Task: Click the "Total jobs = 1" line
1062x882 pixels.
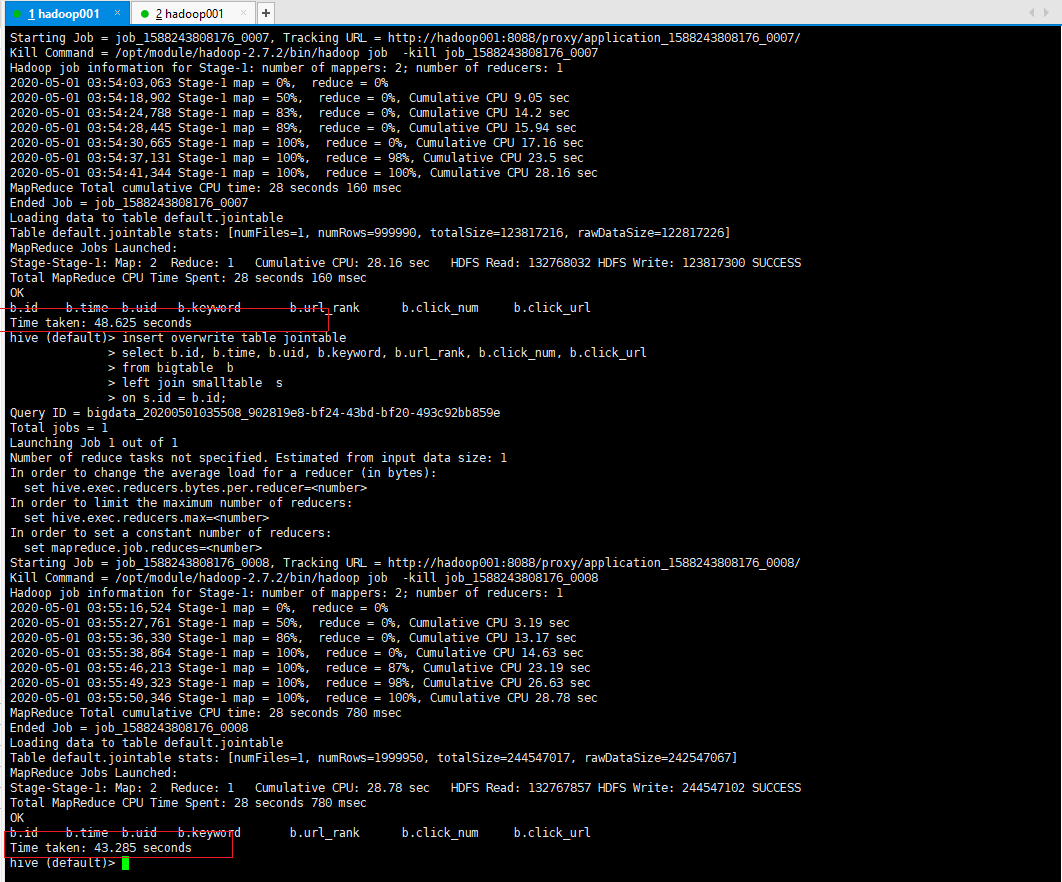Action: [x=59, y=428]
